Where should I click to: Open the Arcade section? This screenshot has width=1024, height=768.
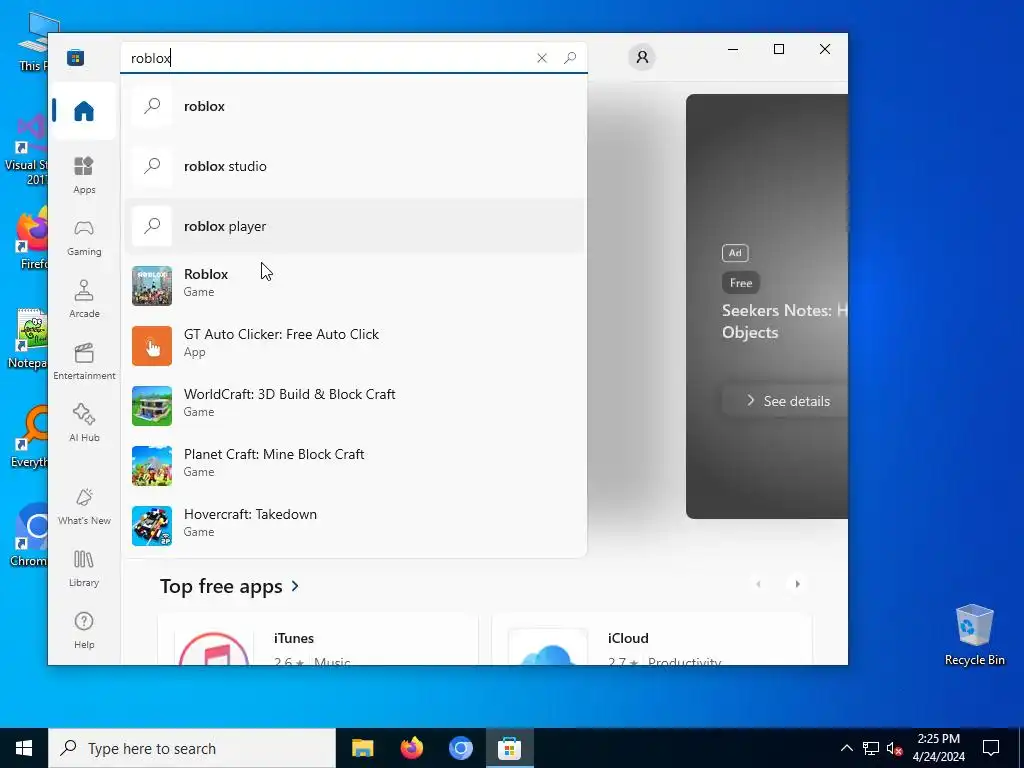point(84,299)
